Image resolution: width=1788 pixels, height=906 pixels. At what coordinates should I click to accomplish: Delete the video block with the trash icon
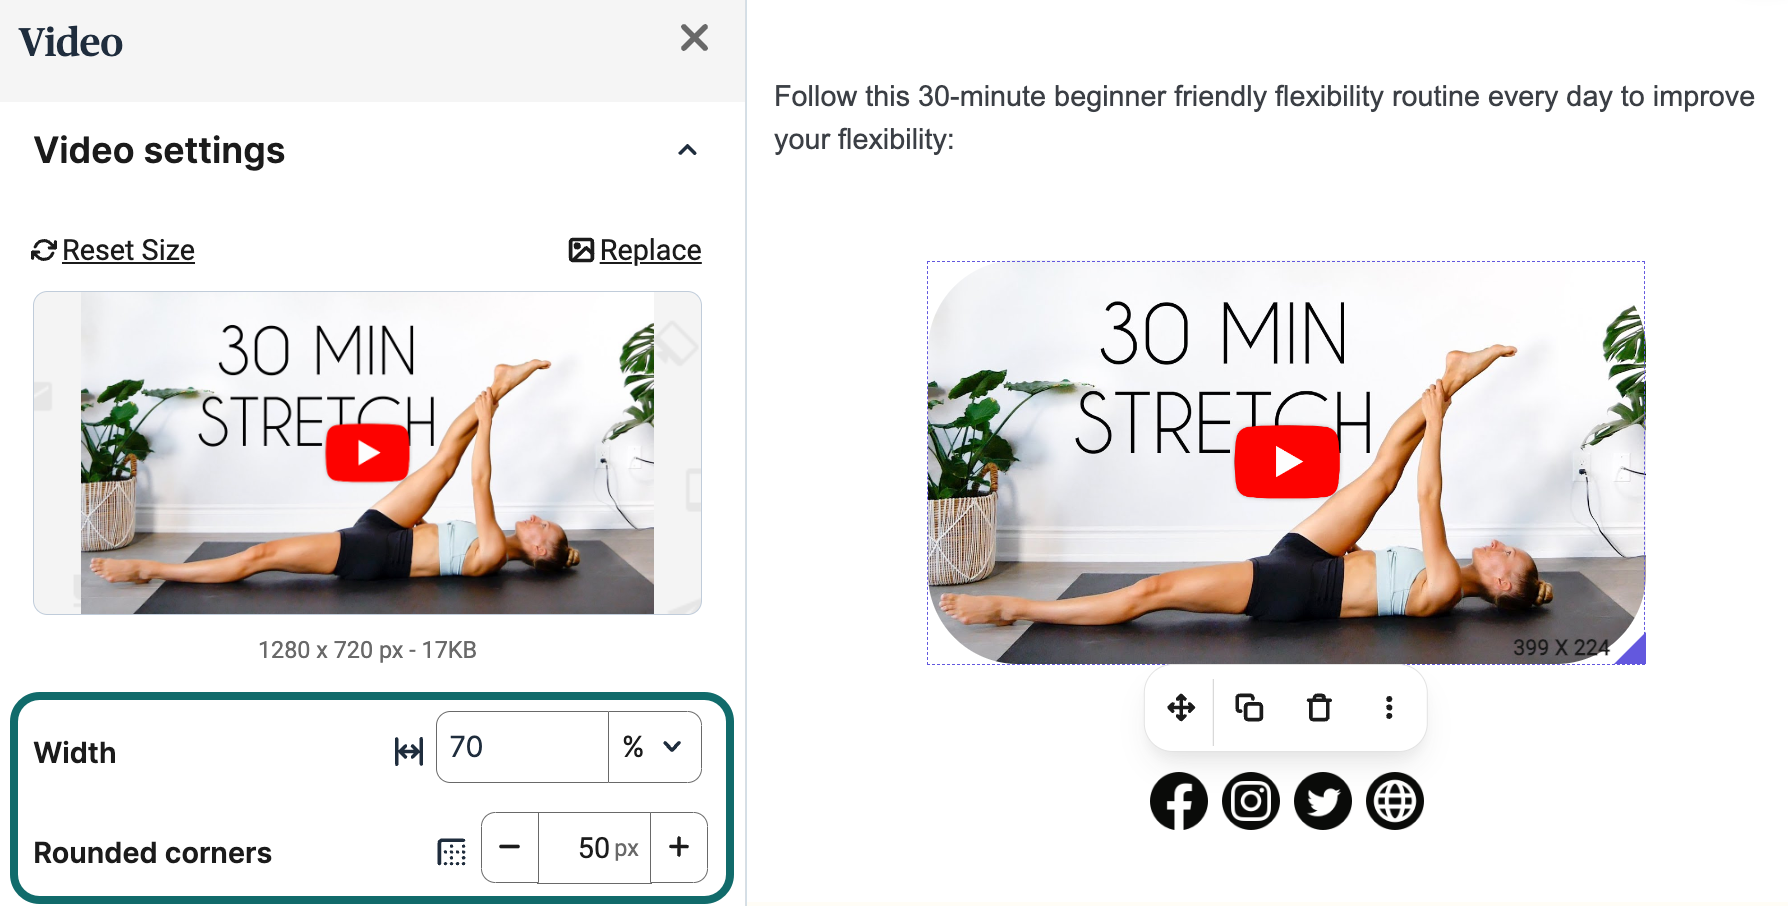click(1319, 708)
